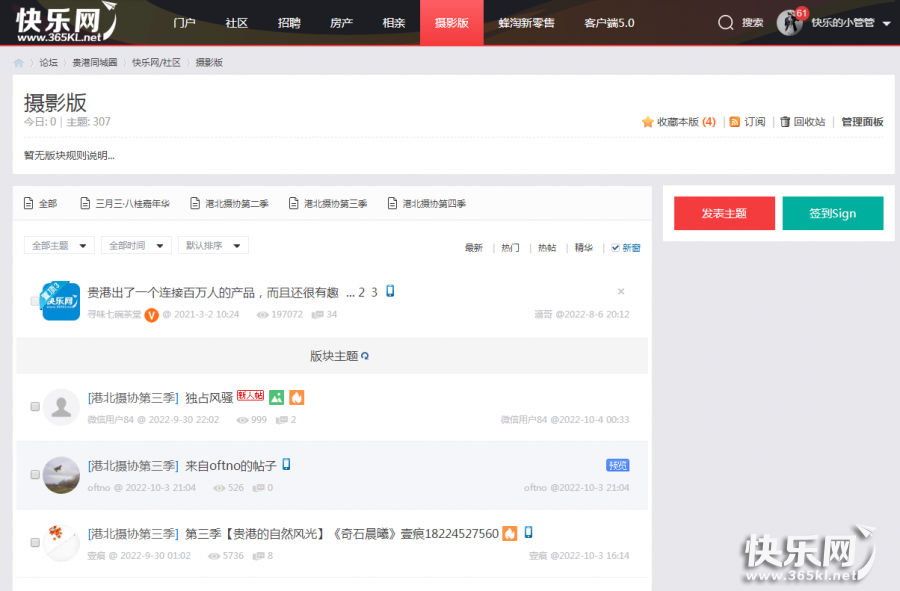
Task: Open the 蜂淘新零售 nav item
Action: click(526, 23)
